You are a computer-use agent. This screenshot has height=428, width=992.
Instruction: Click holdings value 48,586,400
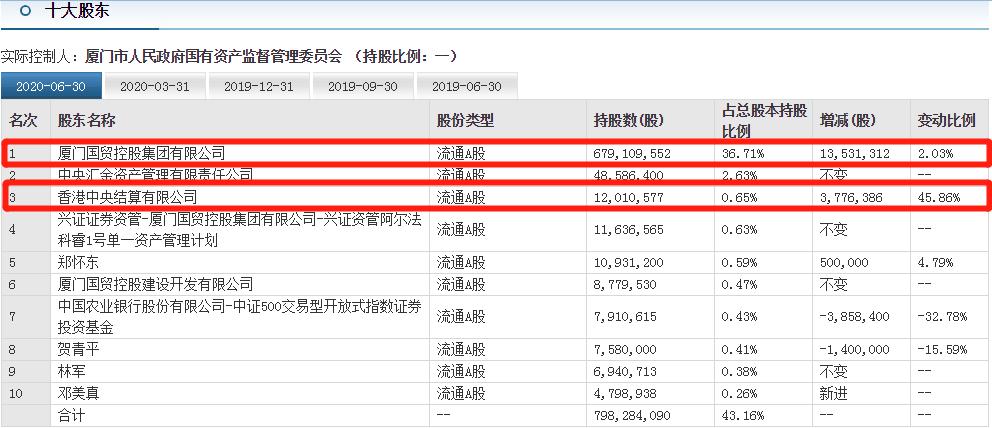pyautogui.click(x=628, y=175)
